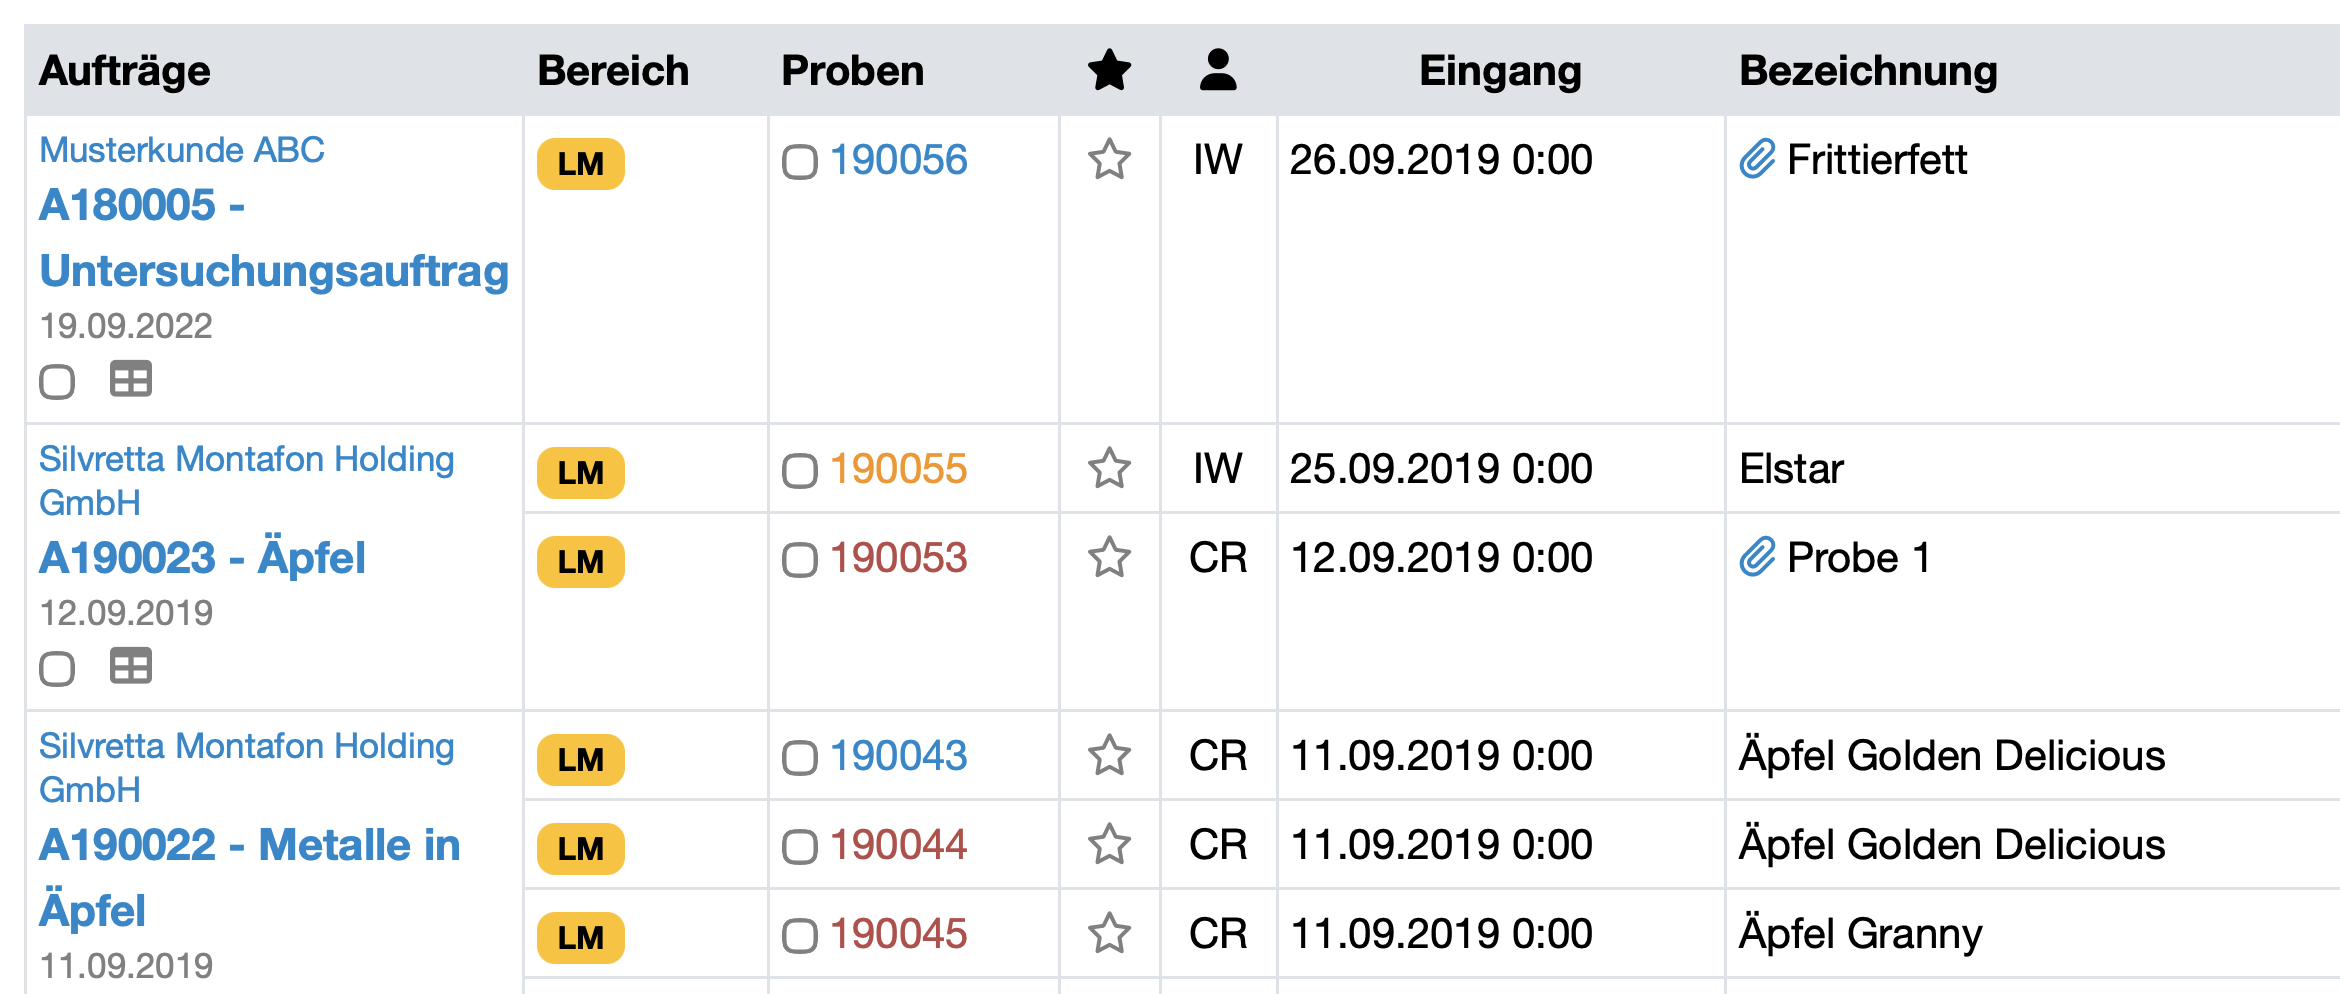
Task: Toggle favorite star for sample 190053
Action: (1109, 558)
